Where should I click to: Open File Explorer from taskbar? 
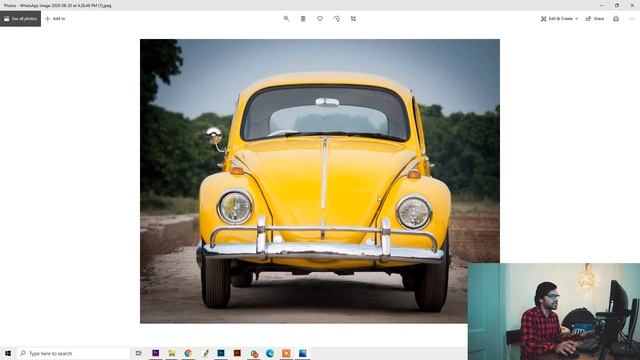coord(172,353)
